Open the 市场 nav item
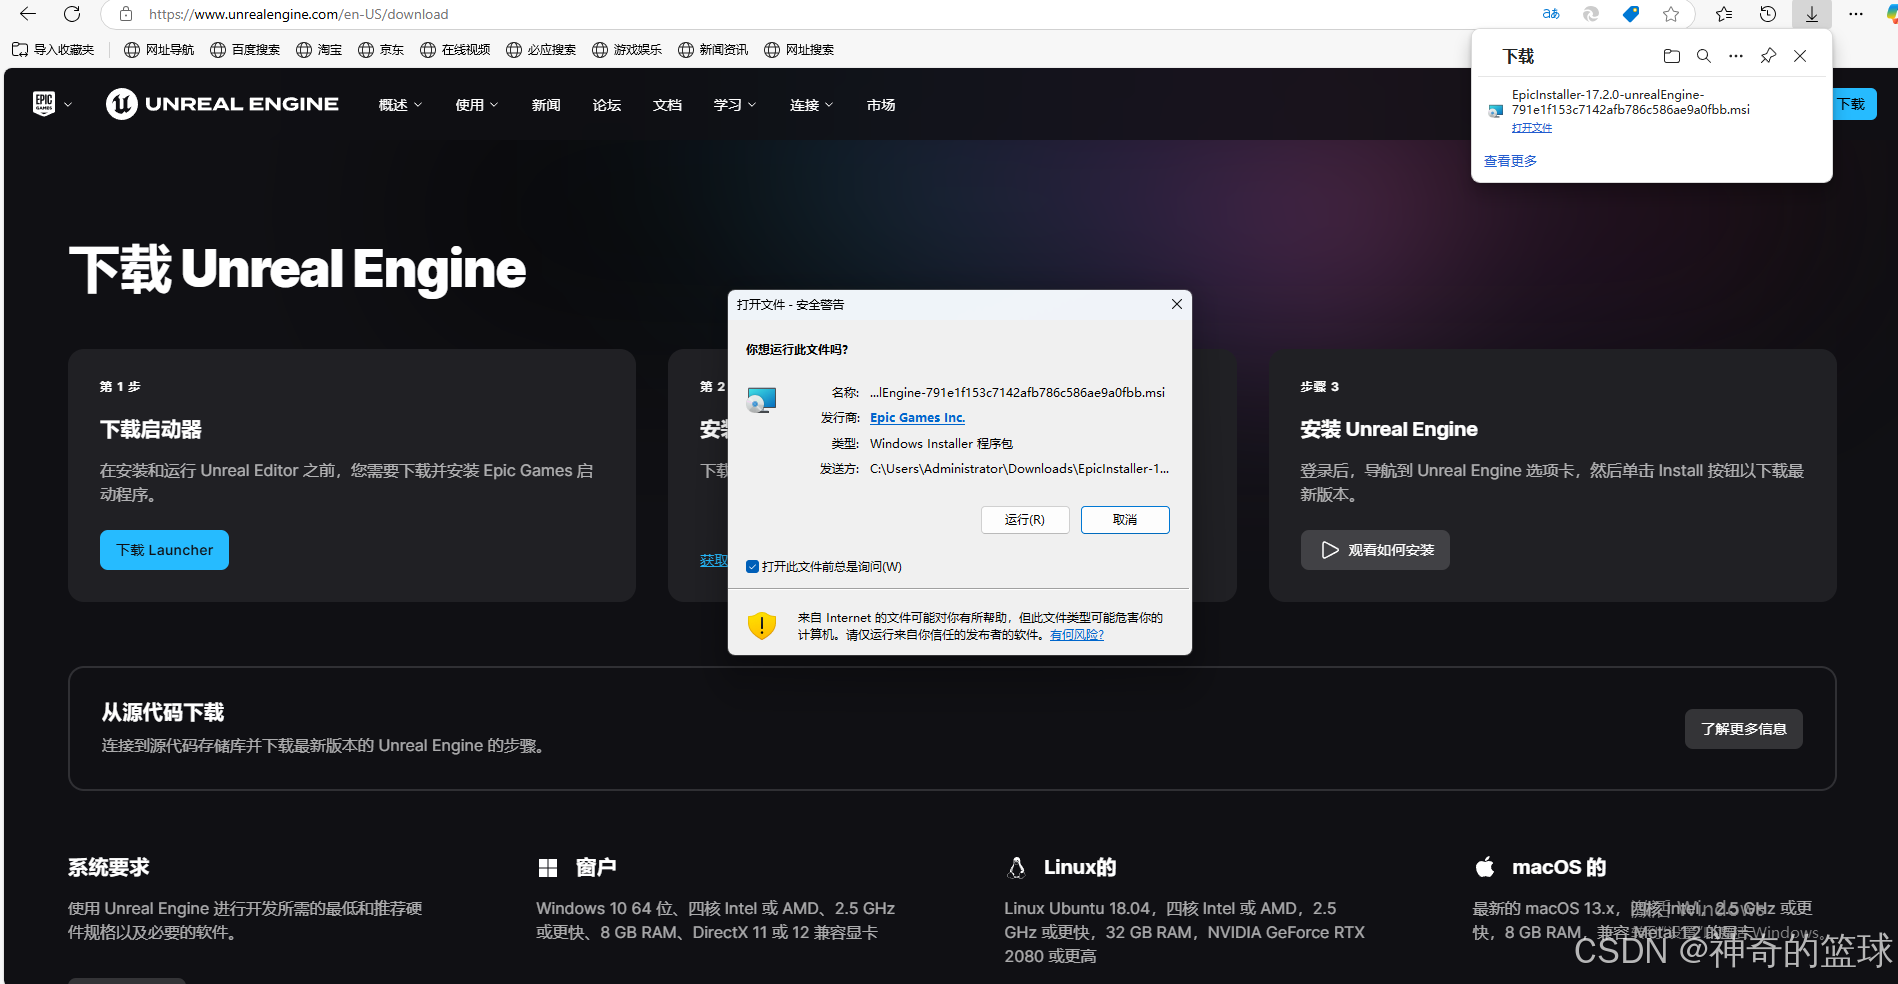 [881, 105]
